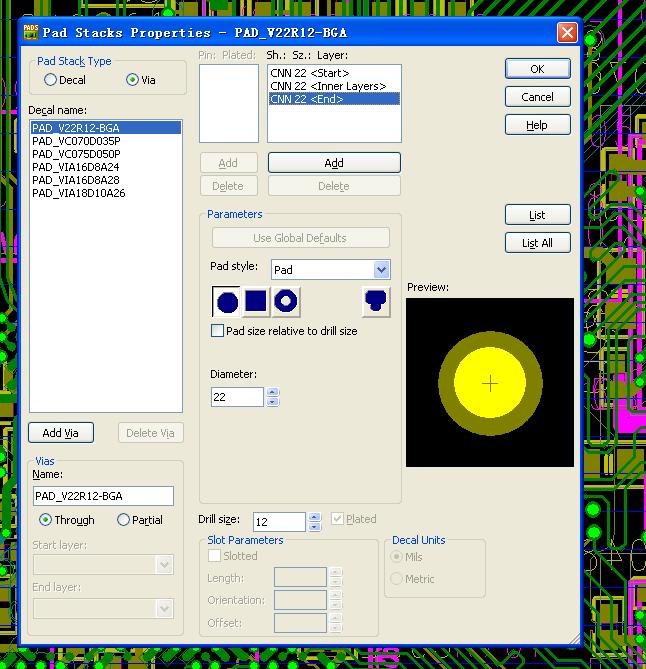The image size is (646, 669).
Task: Click the PADS application icon in title bar
Action: [x=31, y=32]
